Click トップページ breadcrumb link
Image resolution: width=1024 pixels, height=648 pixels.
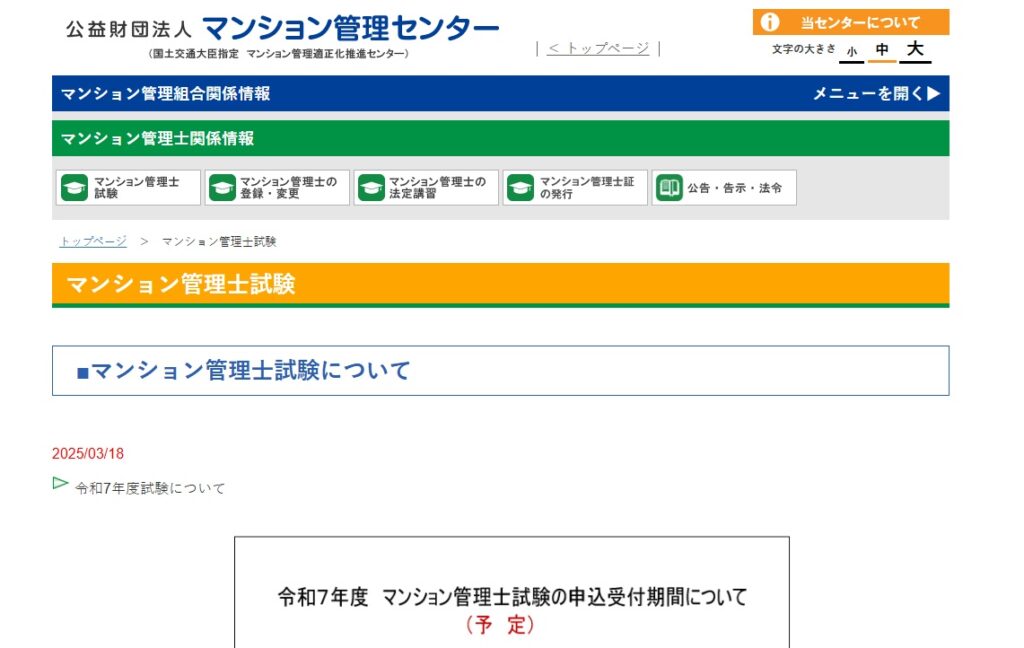click(x=93, y=242)
